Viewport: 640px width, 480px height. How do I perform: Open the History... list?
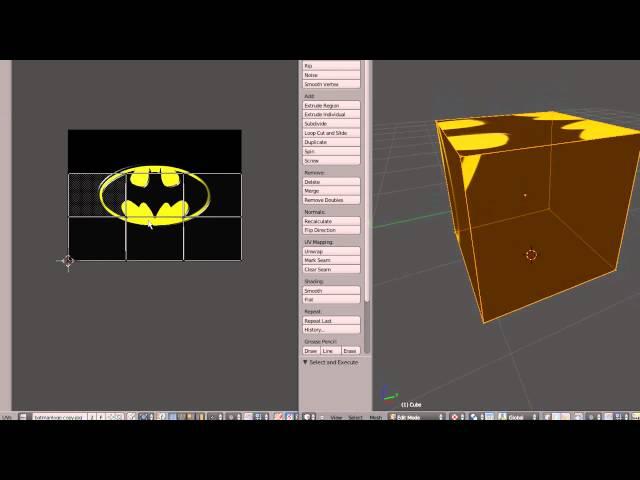331,330
